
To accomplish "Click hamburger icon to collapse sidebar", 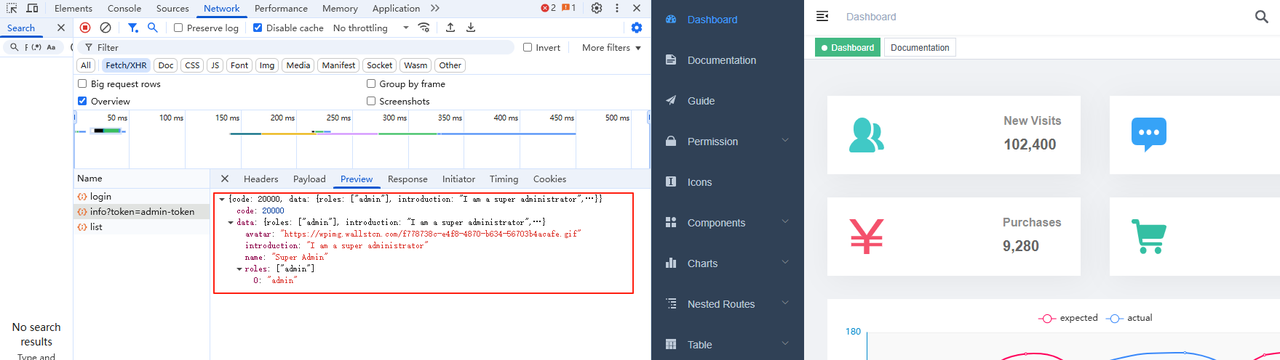I will (822, 16).
